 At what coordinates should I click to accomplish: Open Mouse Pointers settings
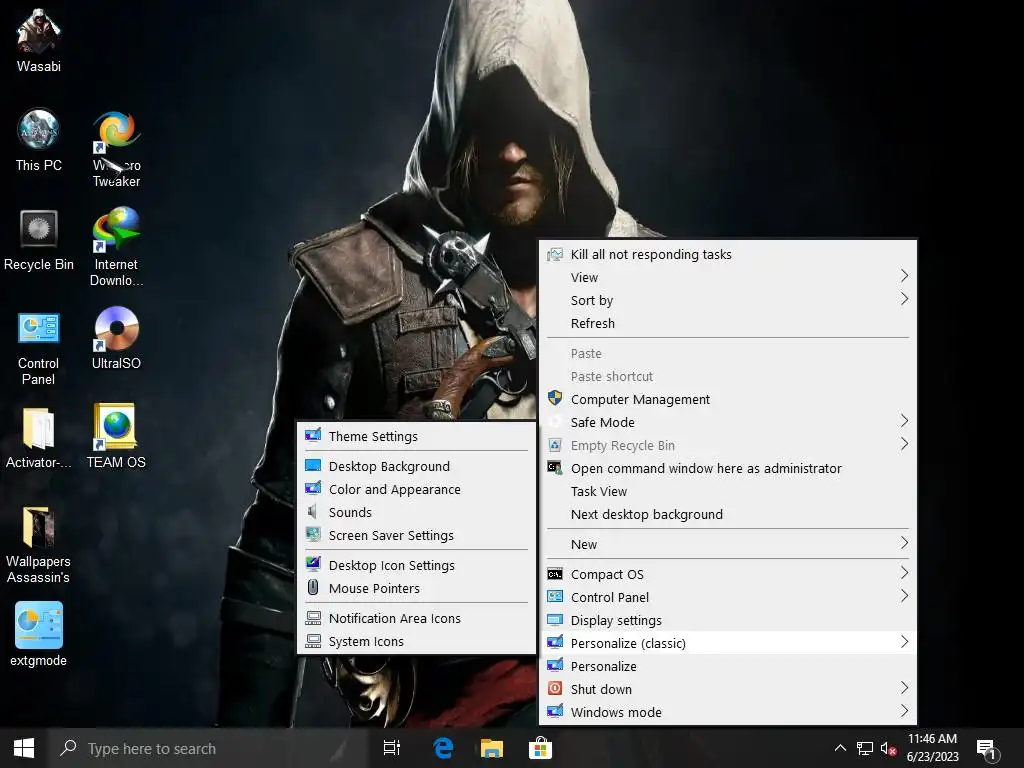click(417, 588)
